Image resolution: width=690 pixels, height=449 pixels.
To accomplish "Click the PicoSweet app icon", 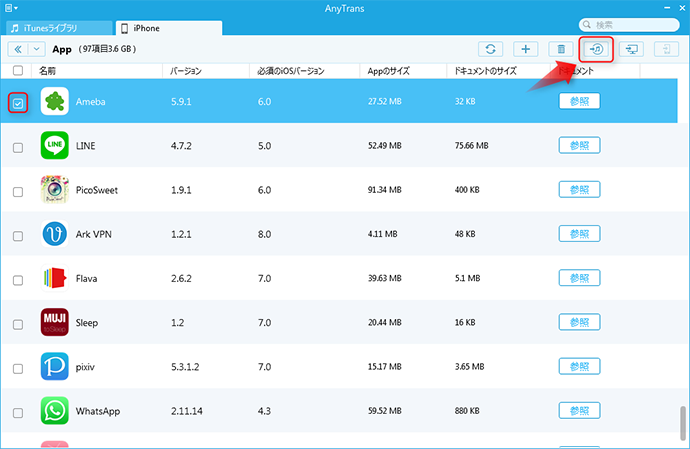I will click(x=55, y=190).
